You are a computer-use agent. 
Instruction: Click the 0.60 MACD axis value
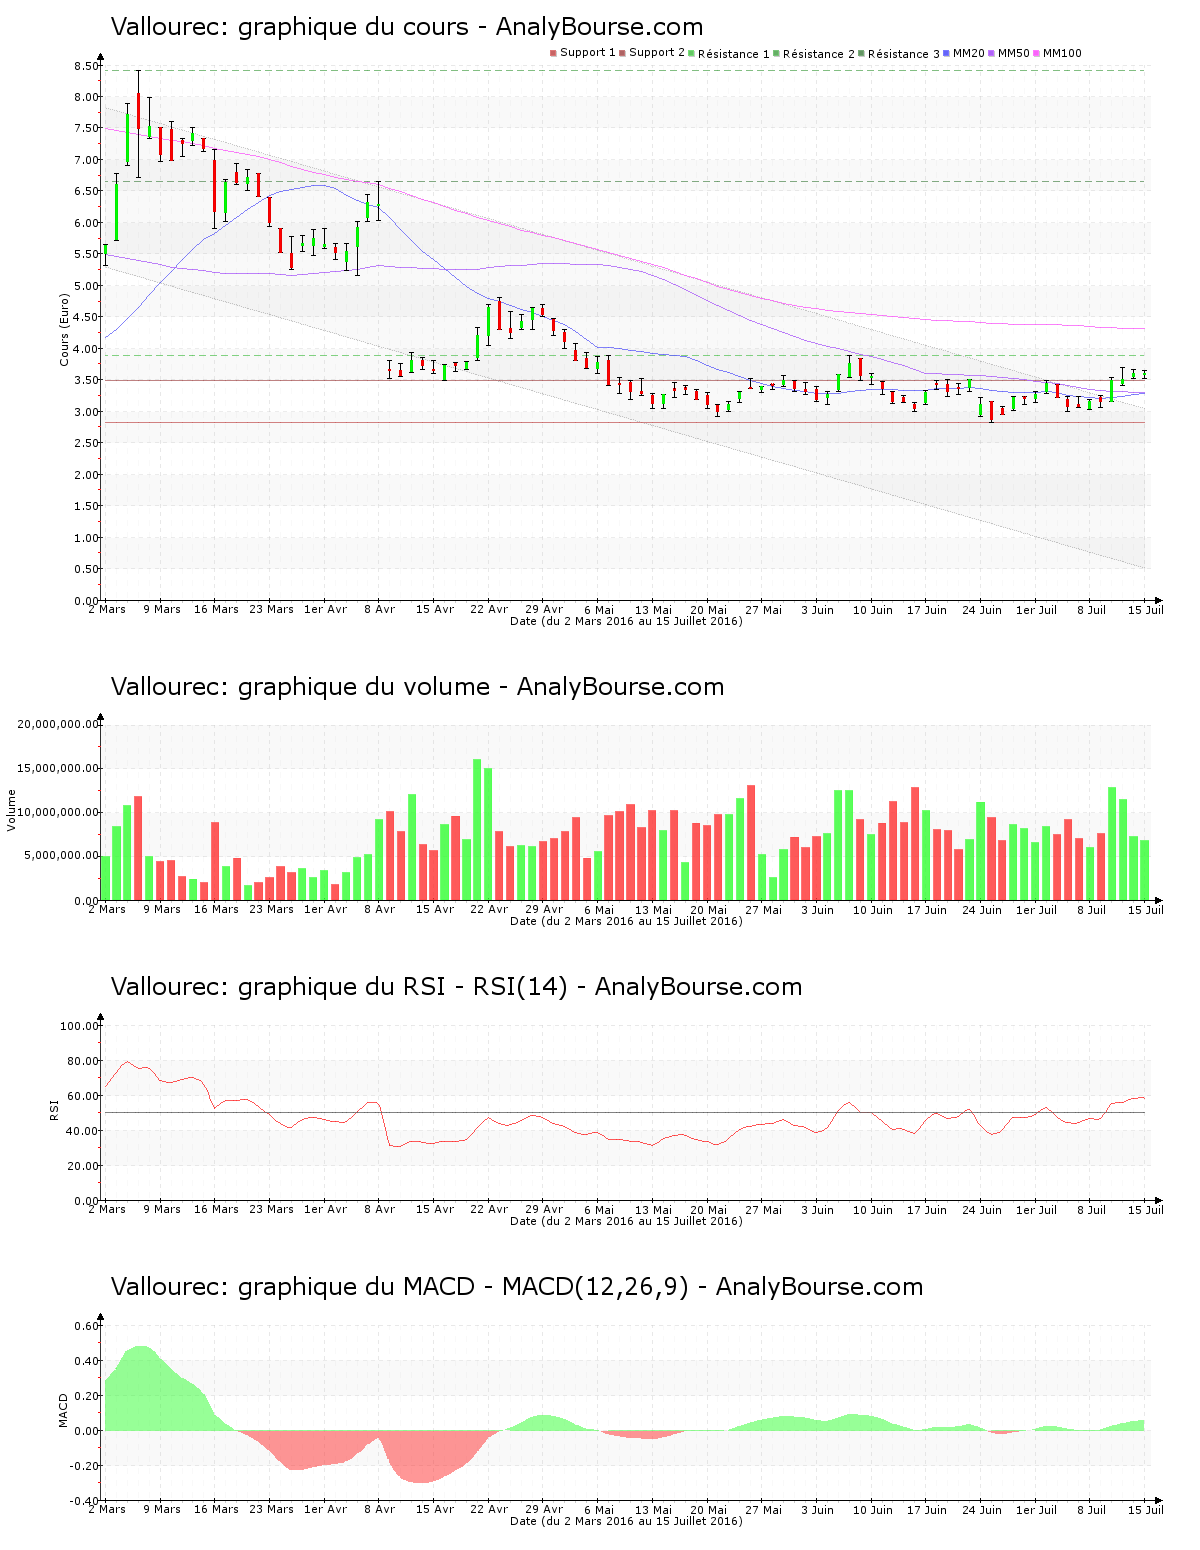[86, 1326]
